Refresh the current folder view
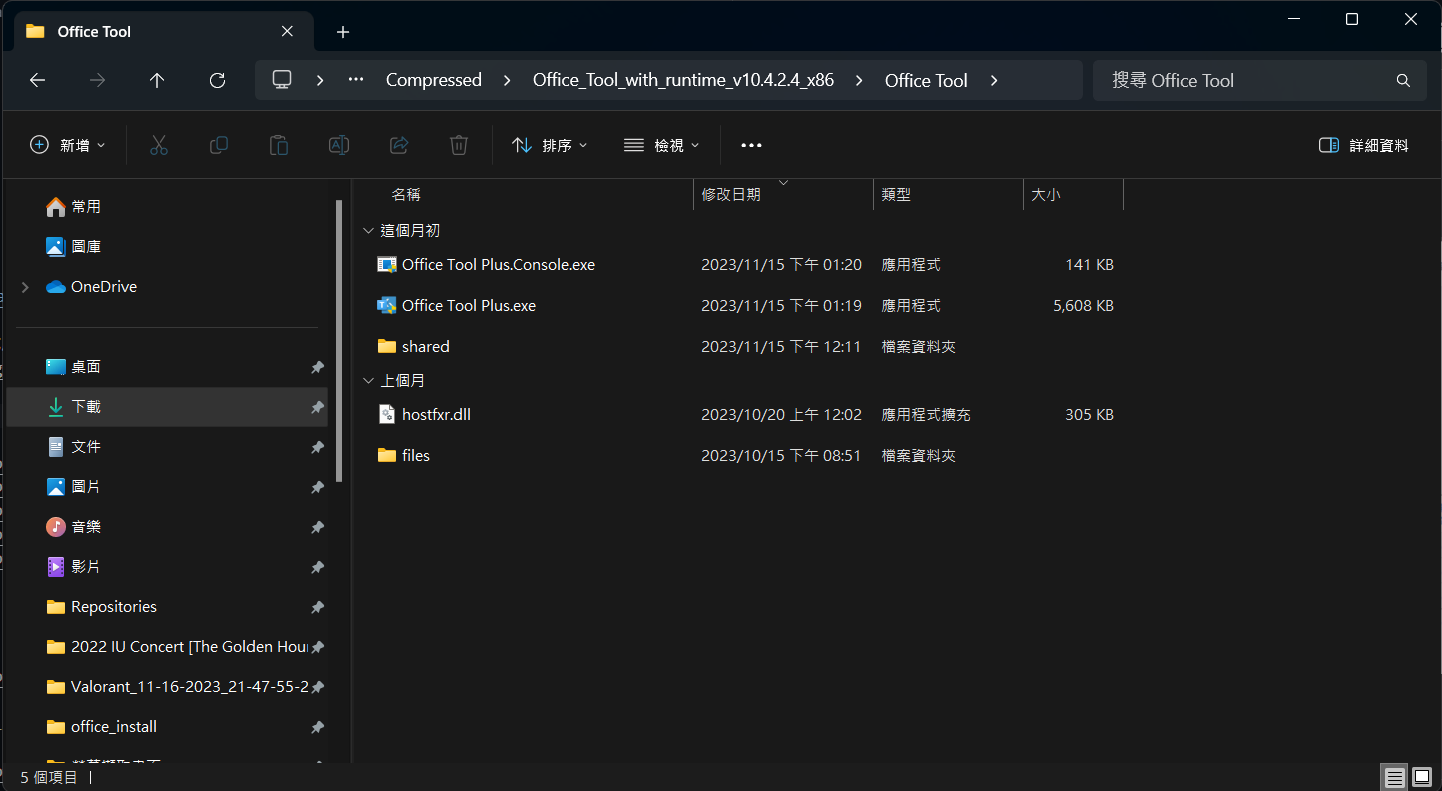 (217, 80)
